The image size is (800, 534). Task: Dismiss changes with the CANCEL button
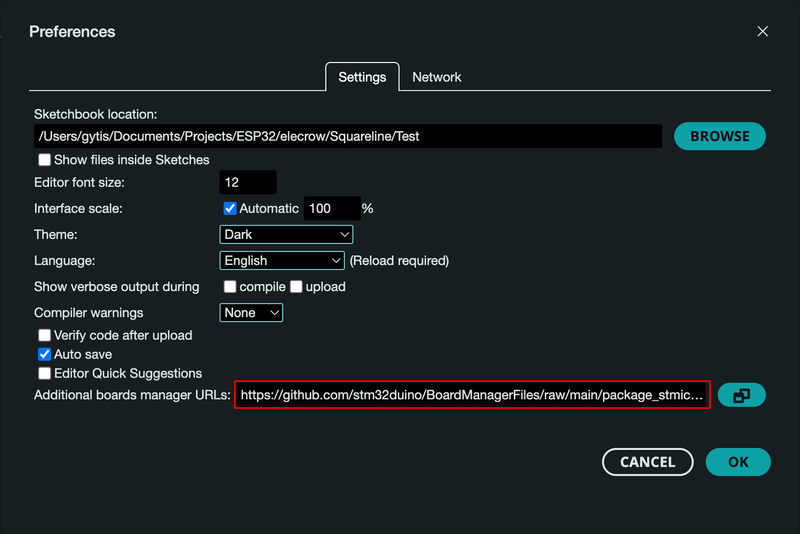647,462
